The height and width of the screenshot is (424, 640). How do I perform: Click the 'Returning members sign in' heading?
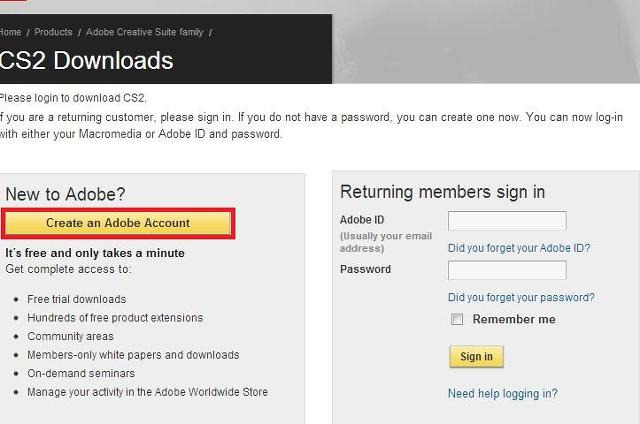point(442,192)
